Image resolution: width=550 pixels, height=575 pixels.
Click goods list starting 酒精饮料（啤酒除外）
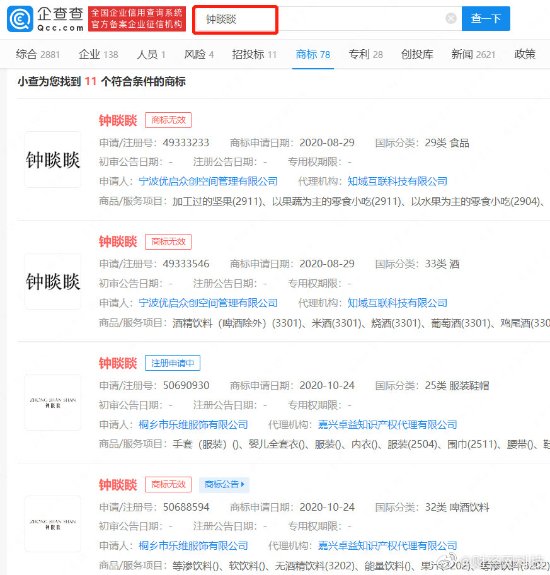click(361, 323)
